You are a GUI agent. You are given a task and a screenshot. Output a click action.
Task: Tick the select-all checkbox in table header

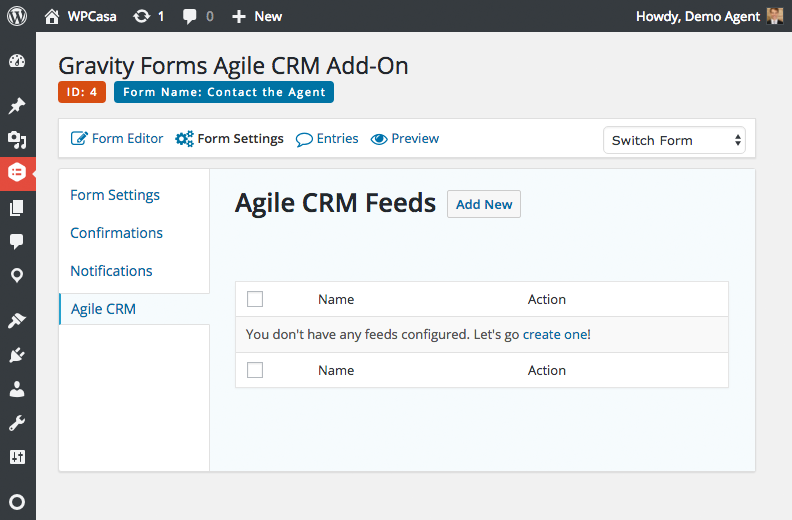[x=255, y=299]
